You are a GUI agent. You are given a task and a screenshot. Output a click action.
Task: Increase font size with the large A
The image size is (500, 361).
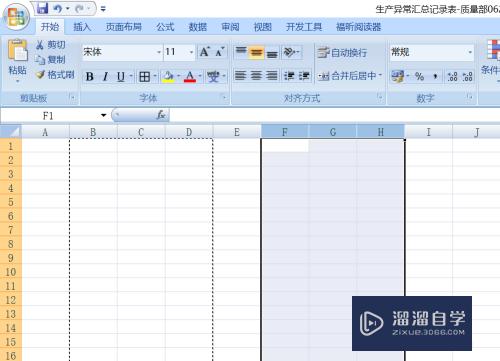point(204,52)
